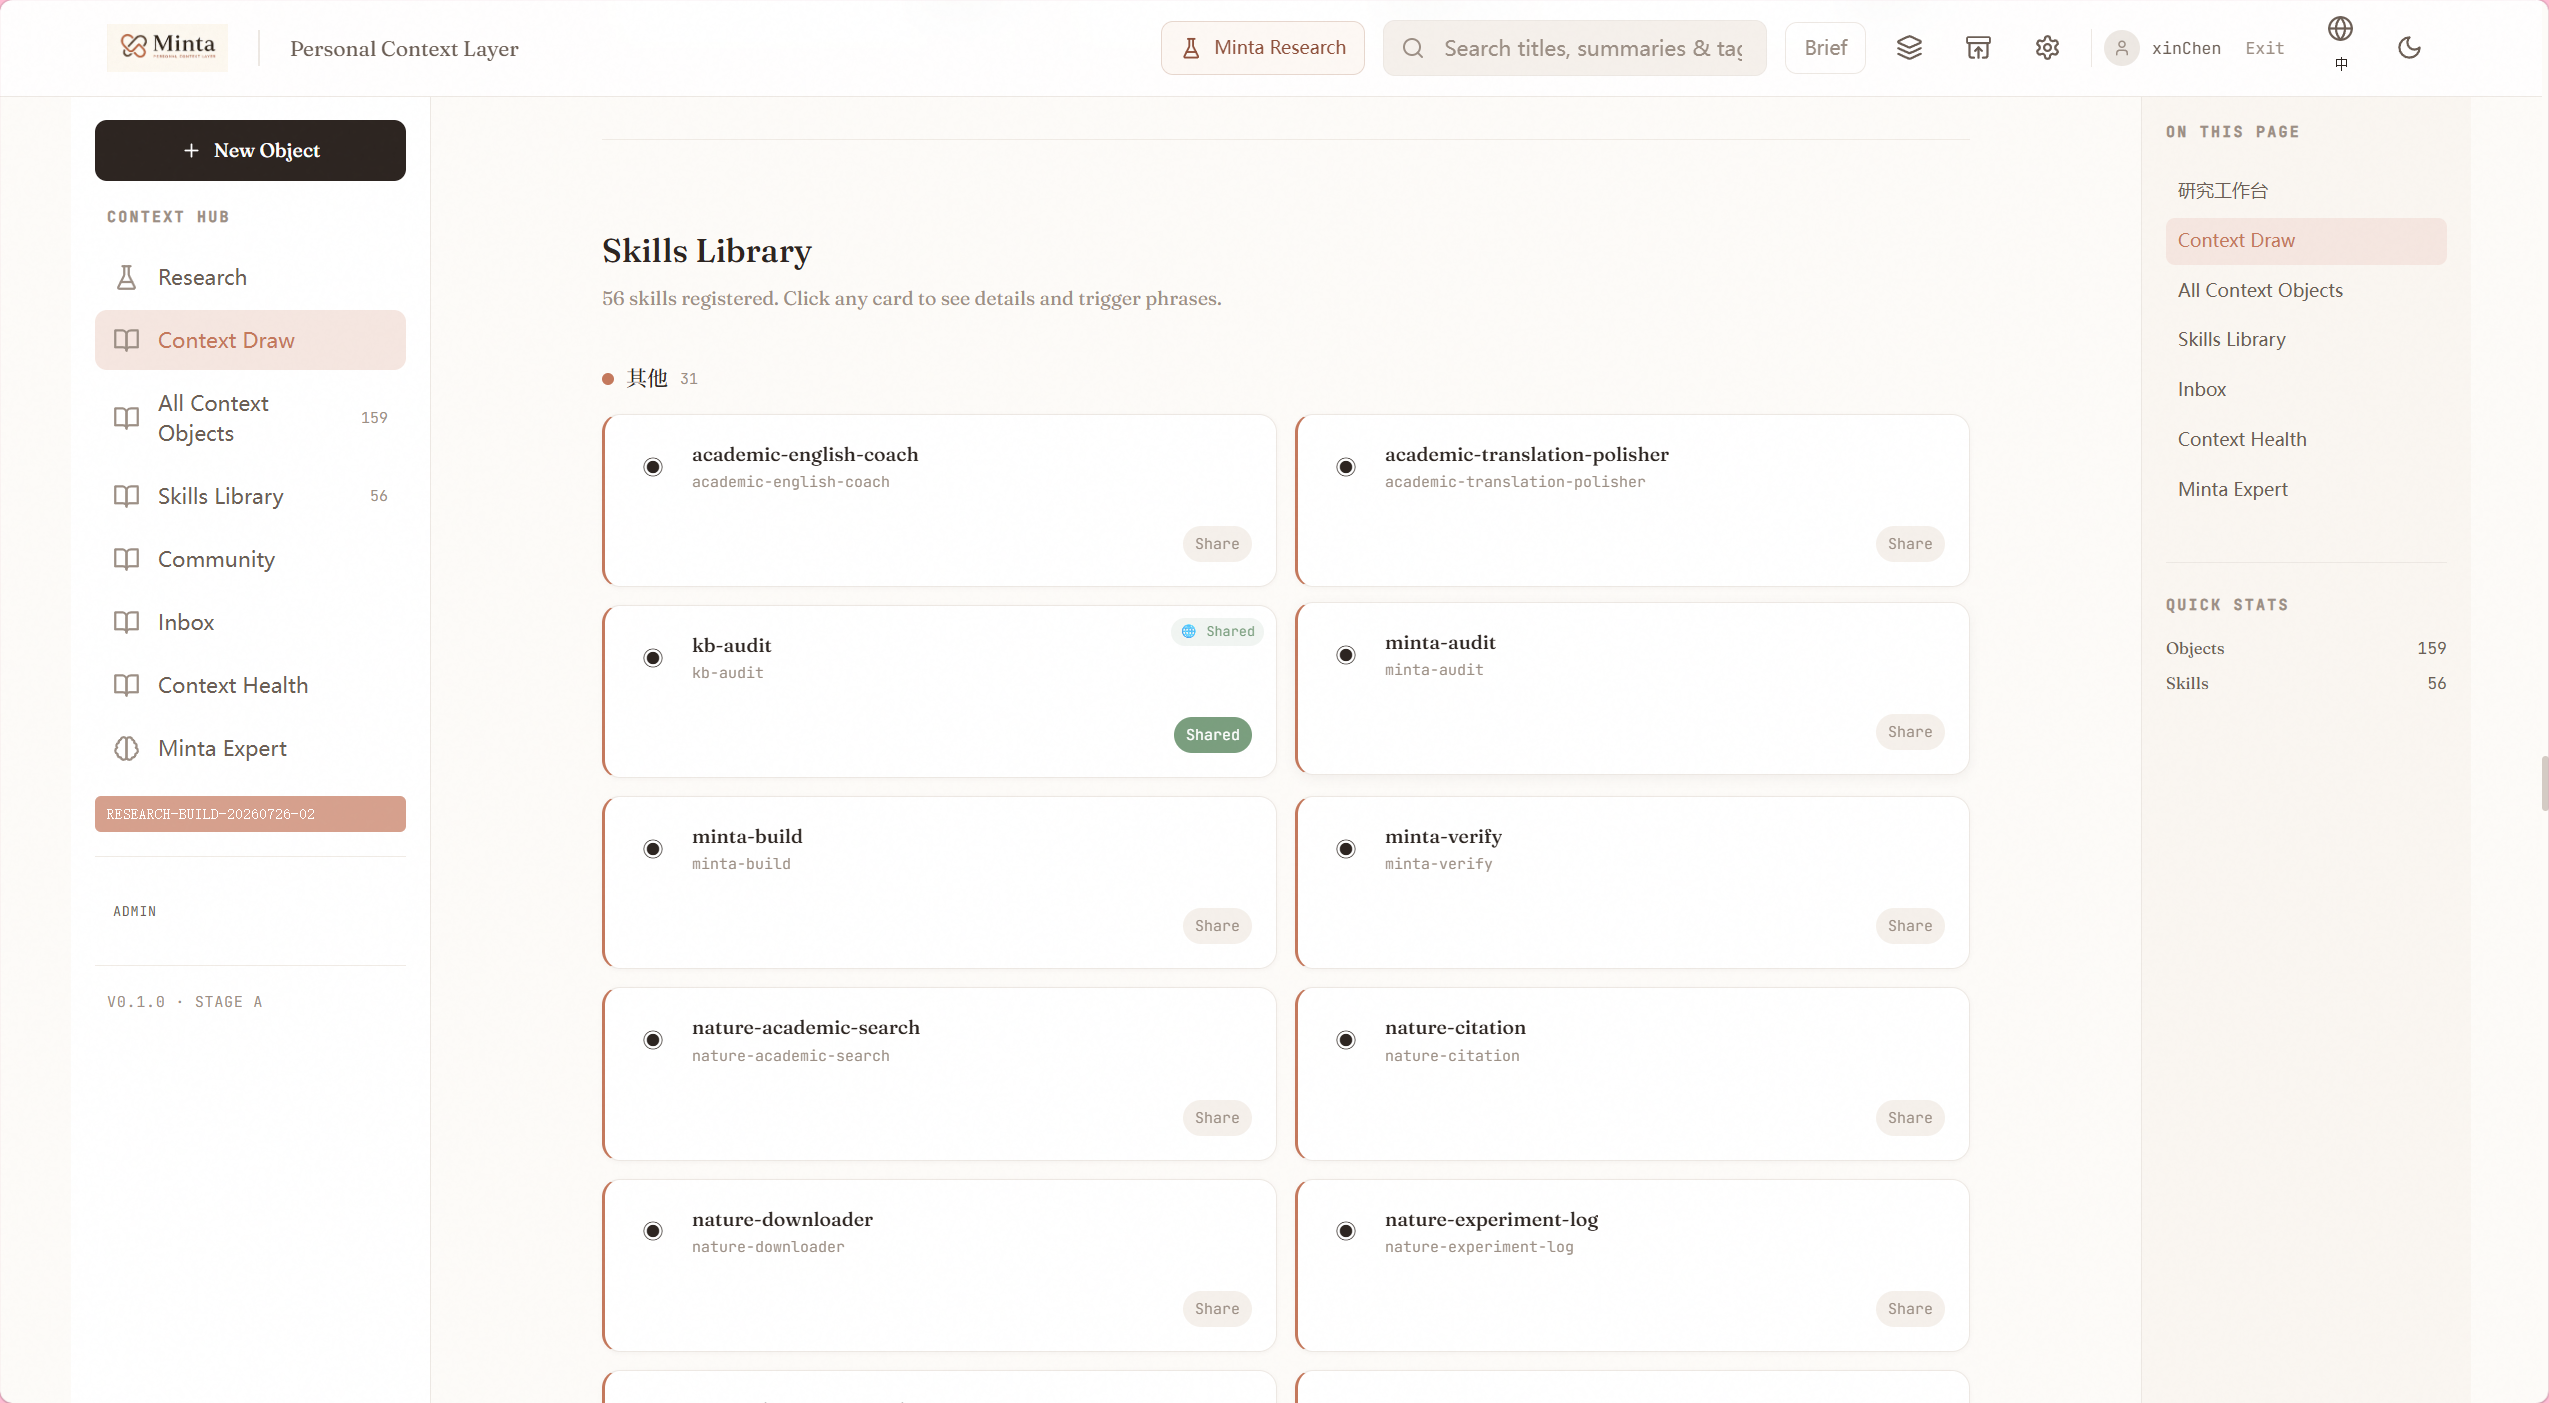Click the Research flask icon in sidebar

point(126,277)
